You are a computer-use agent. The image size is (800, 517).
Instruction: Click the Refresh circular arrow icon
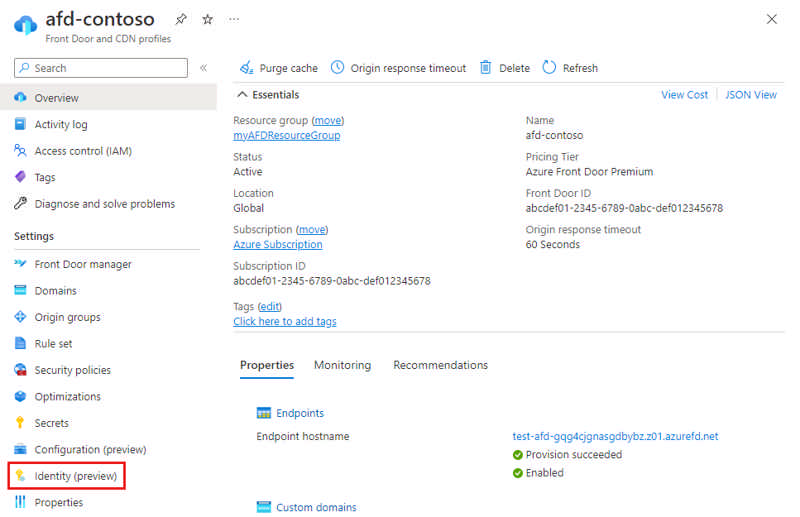(x=549, y=67)
